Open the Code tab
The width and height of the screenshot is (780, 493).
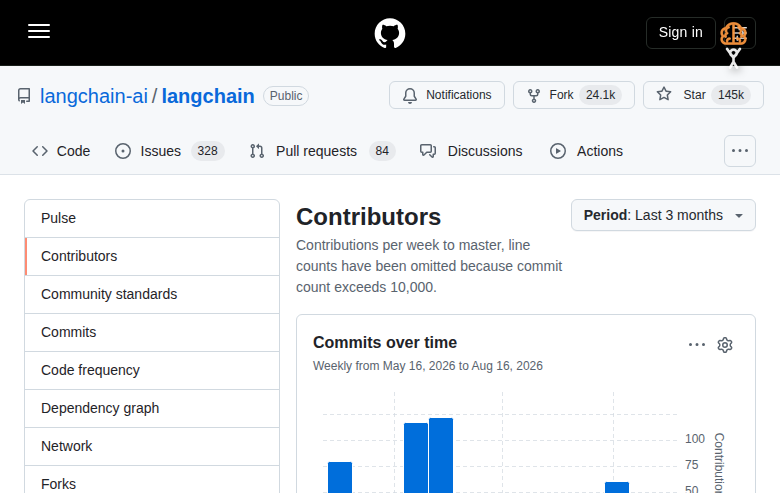(x=61, y=151)
